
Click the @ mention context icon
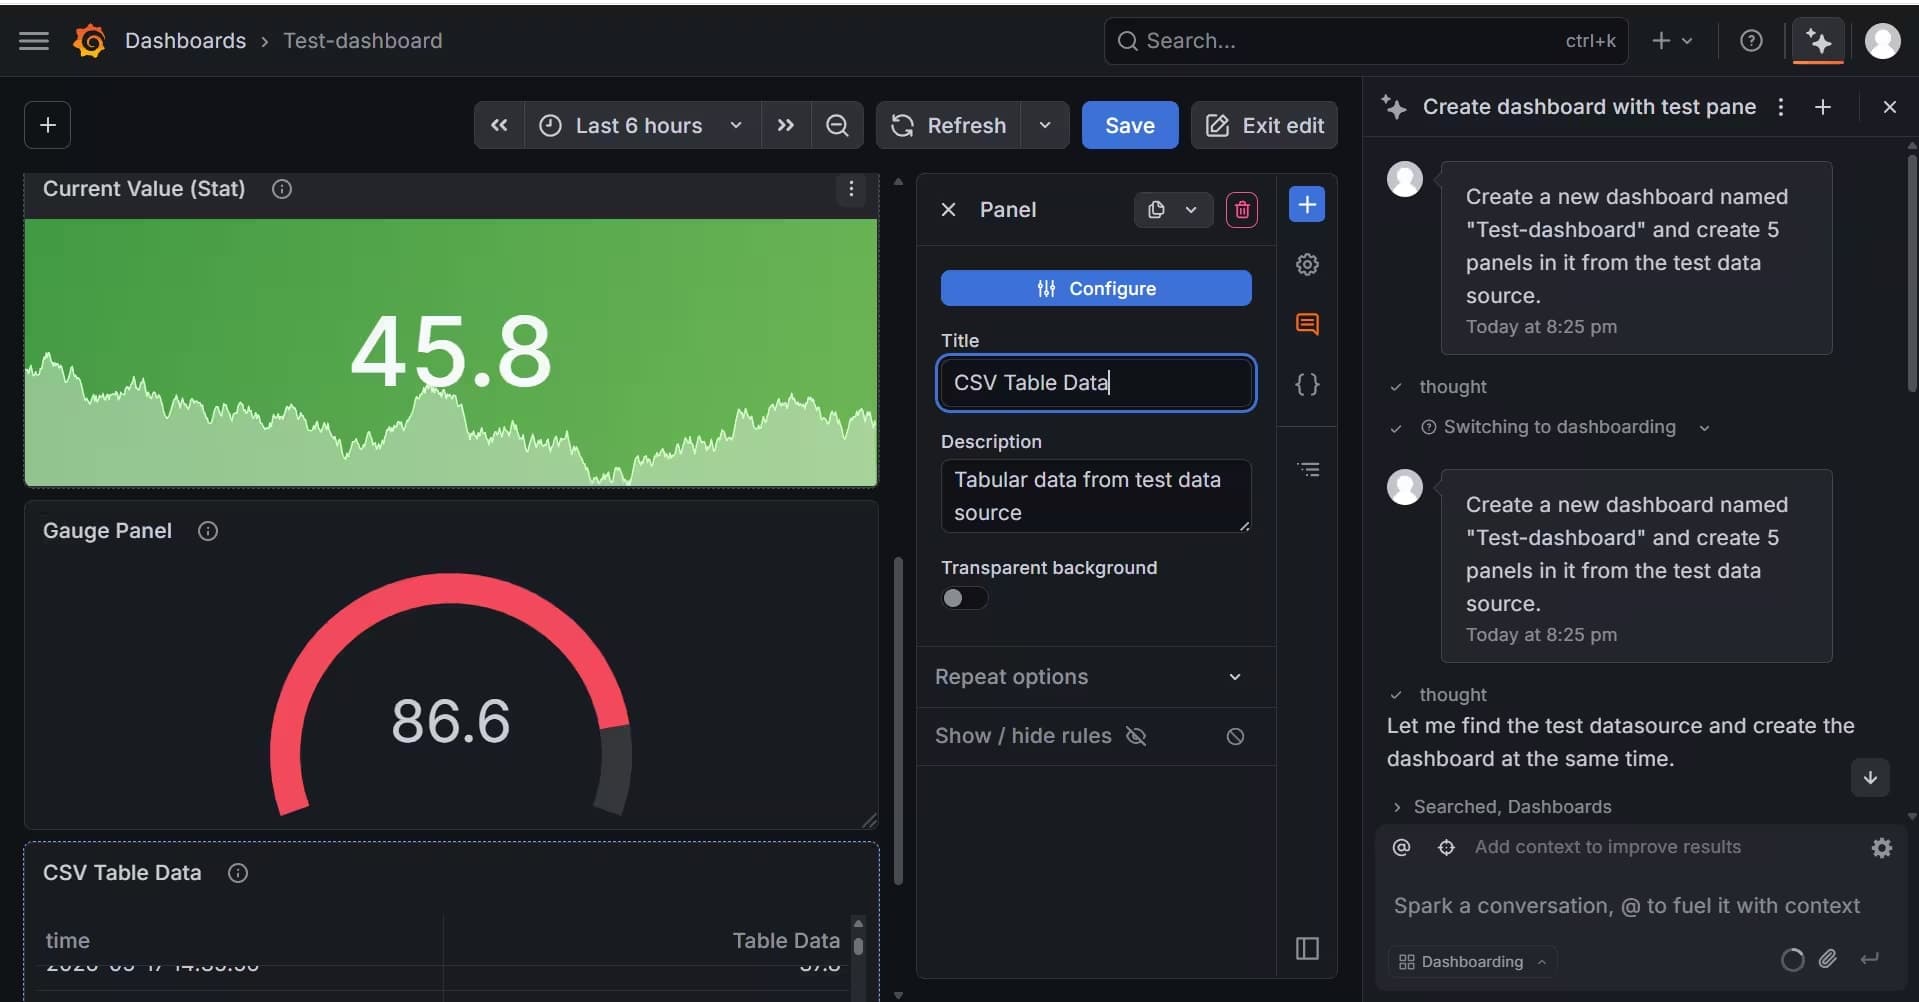point(1401,848)
